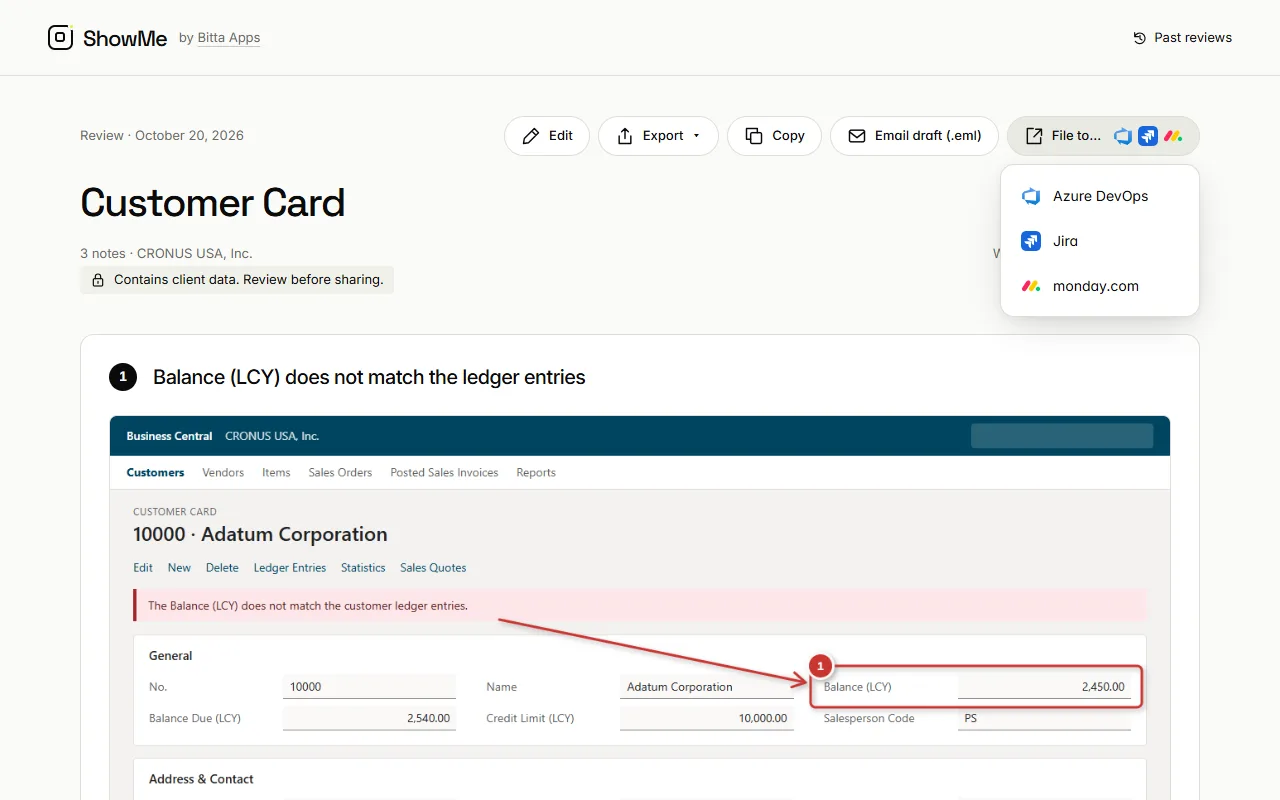This screenshot has width=1280, height=800.
Task: Select Posted Sales Invoices tab
Action: coord(444,473)
